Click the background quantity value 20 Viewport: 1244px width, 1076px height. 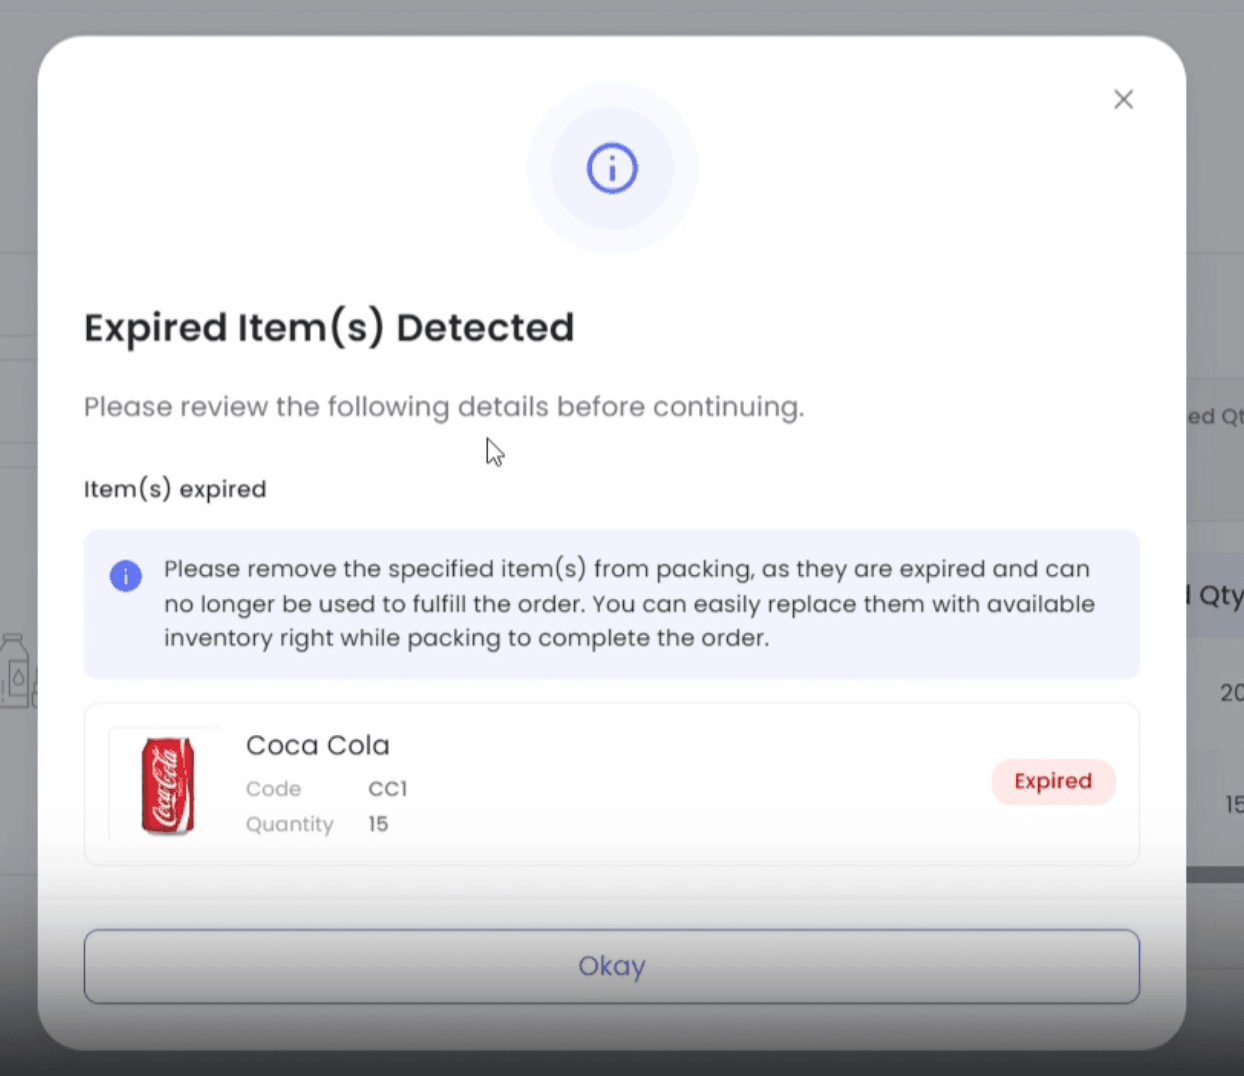click(1230, 692)
